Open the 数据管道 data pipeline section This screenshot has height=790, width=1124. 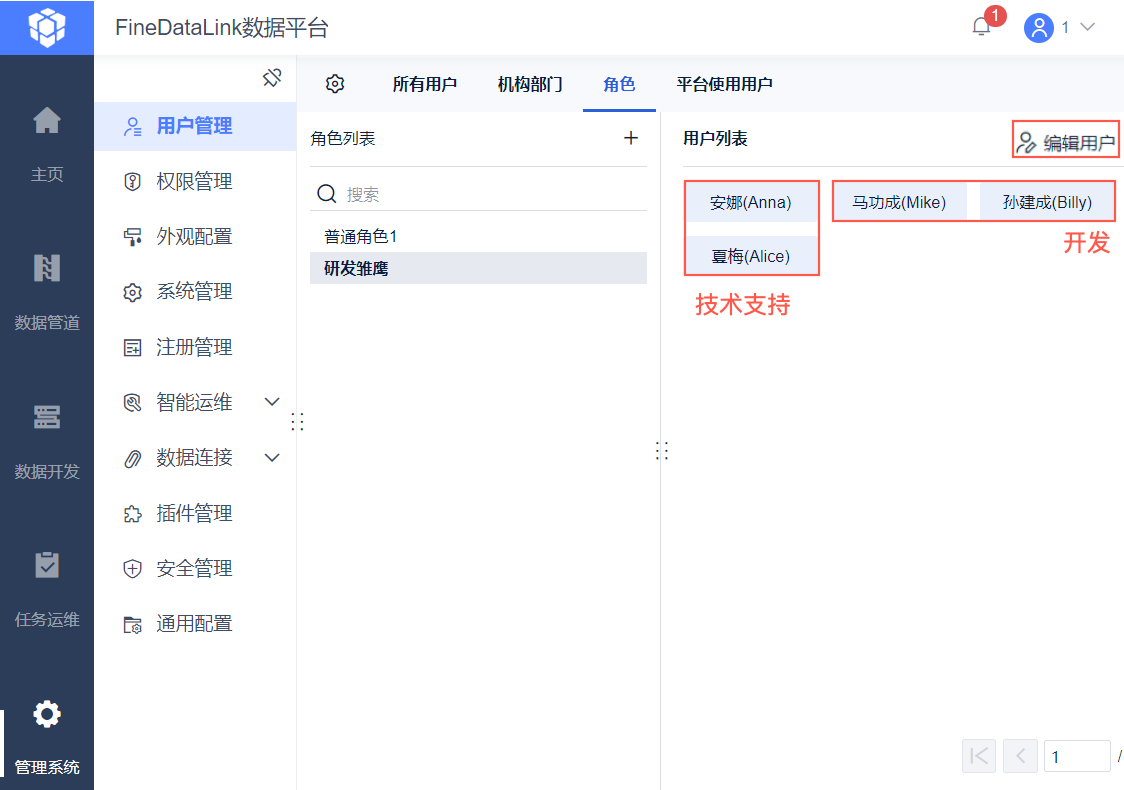click(x=47, y=292)
